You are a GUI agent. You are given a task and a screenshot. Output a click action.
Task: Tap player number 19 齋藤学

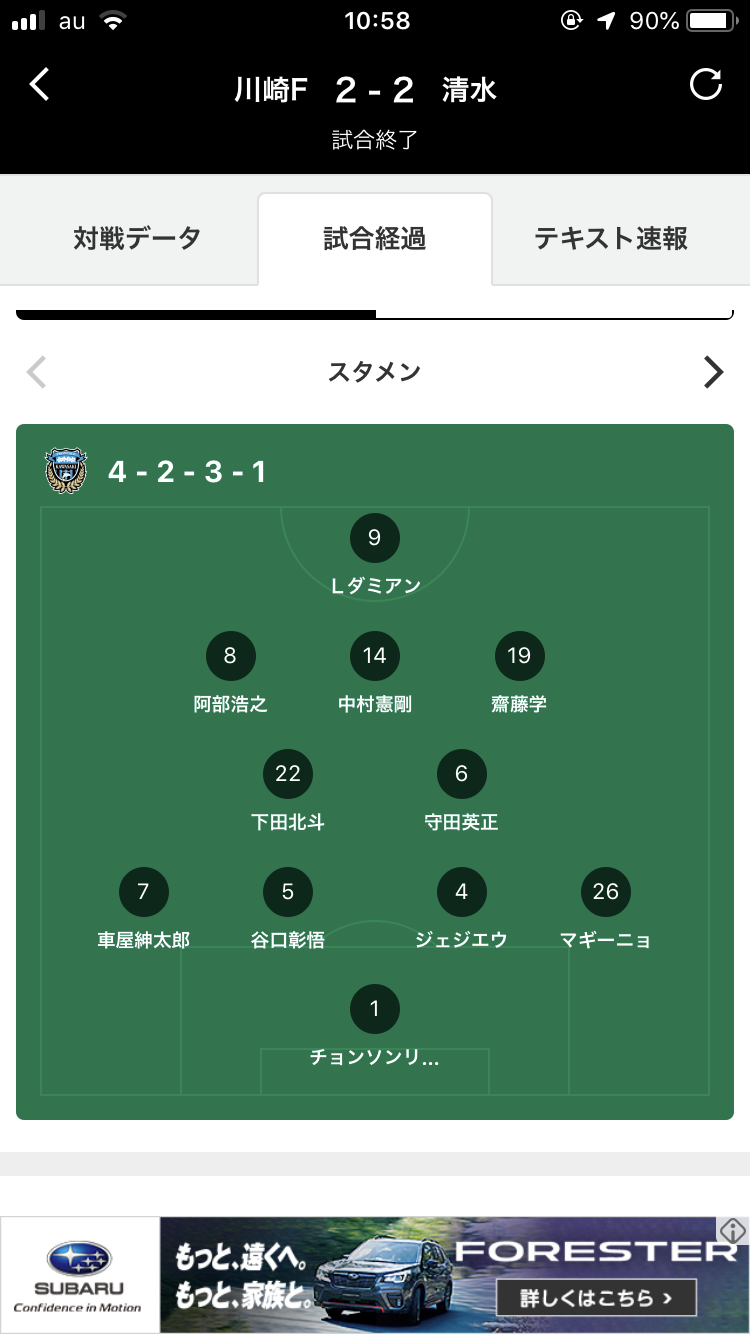(519, 656)
